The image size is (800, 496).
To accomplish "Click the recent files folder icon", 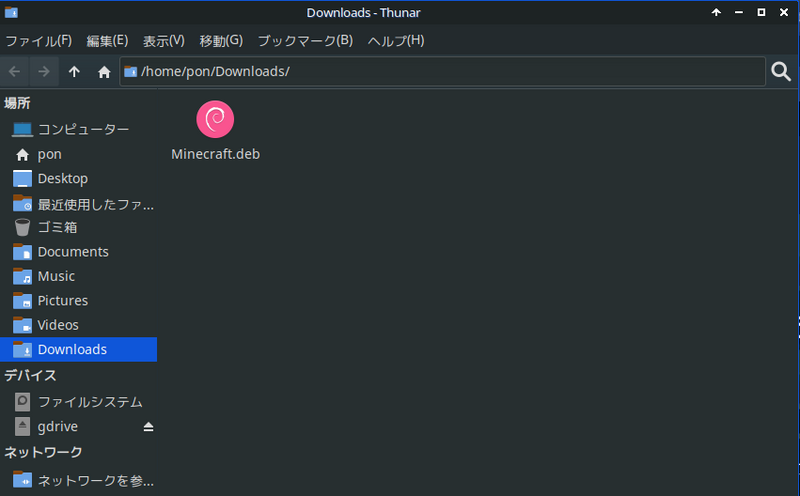I will [22, 204].
